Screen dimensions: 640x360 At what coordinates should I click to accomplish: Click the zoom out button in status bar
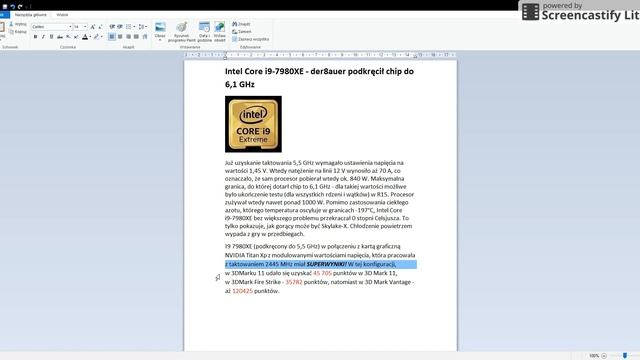[604, 356]
